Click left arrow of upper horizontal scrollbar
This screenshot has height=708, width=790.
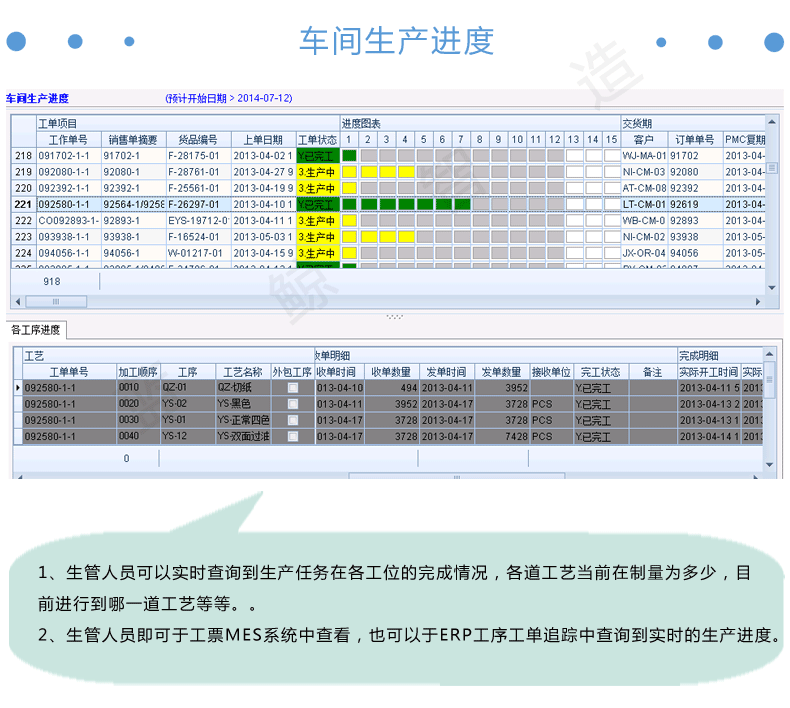point(18,302)
